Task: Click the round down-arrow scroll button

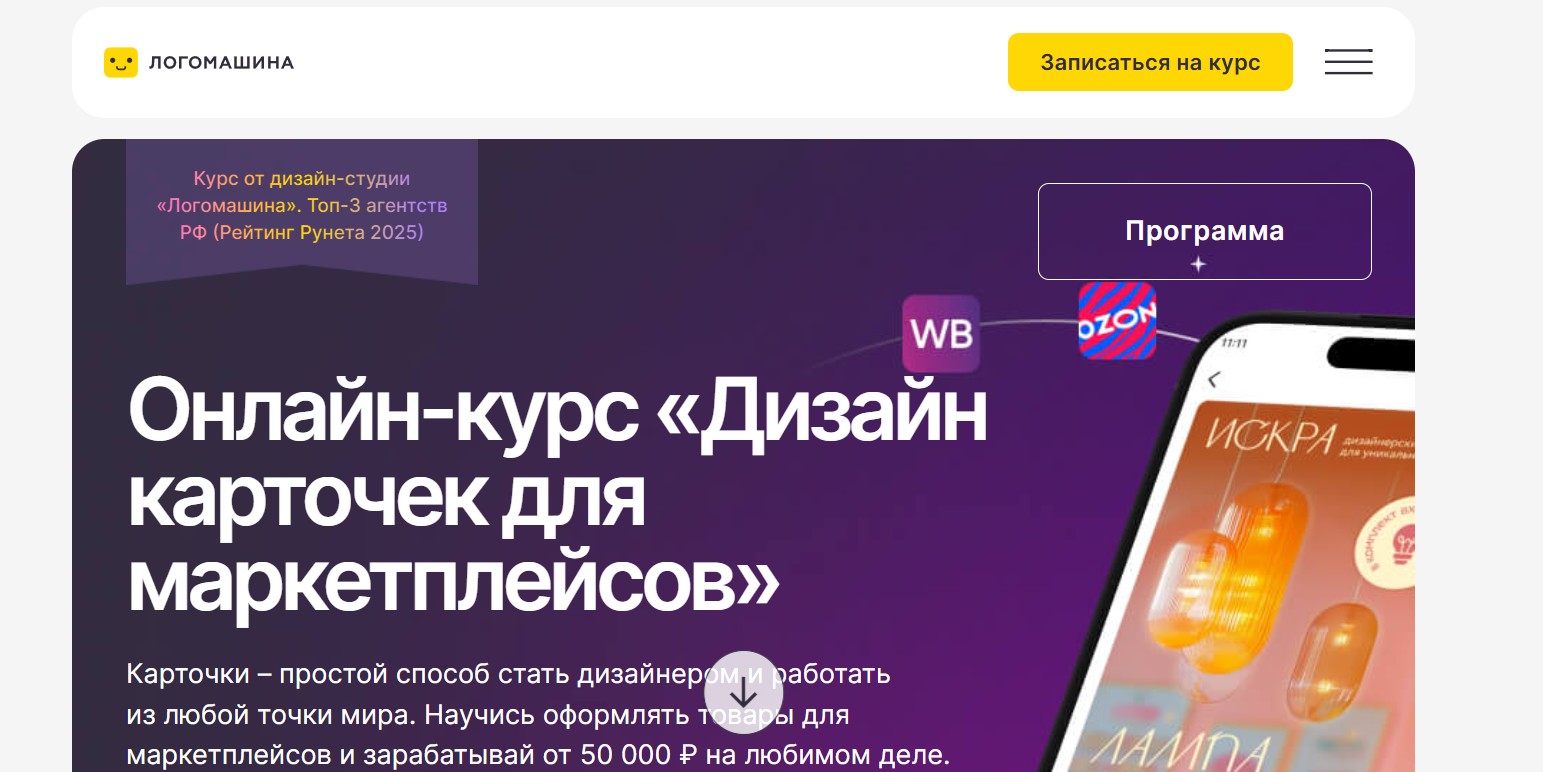Action: click(x=743, y=694)
